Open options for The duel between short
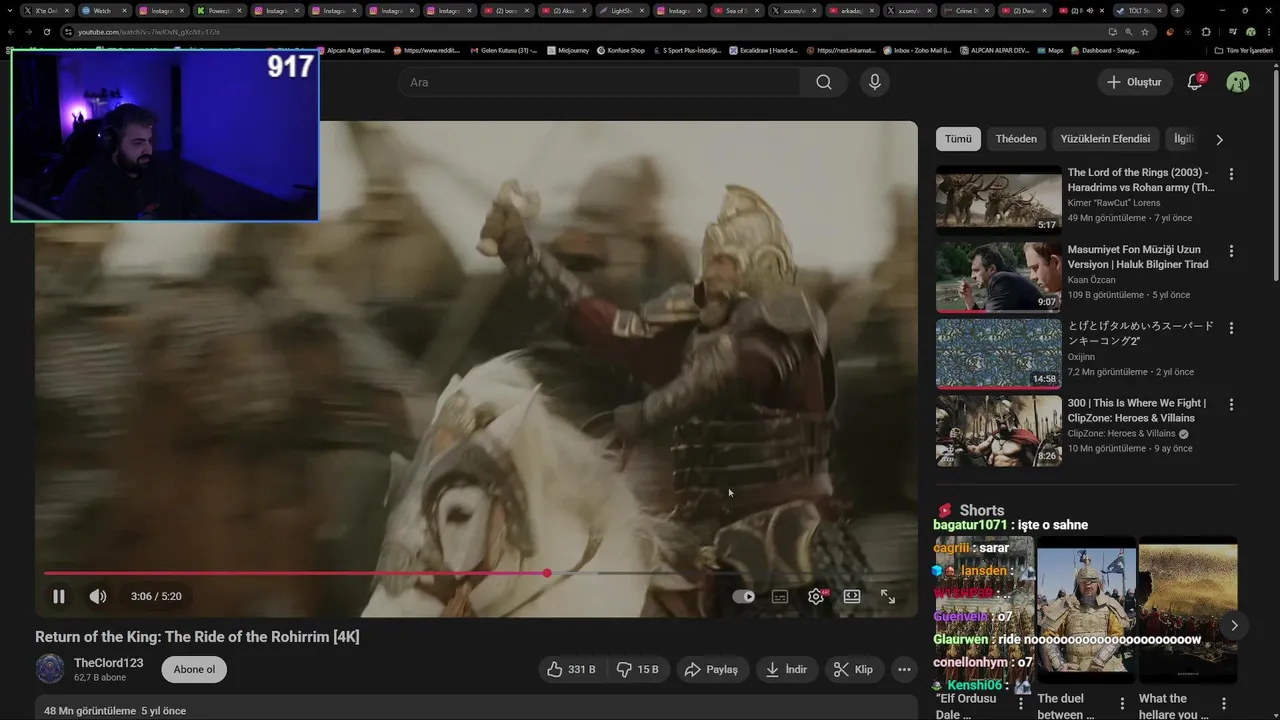The height and width of the screenshot is (720, 1280). click(x=1122, y=704)
